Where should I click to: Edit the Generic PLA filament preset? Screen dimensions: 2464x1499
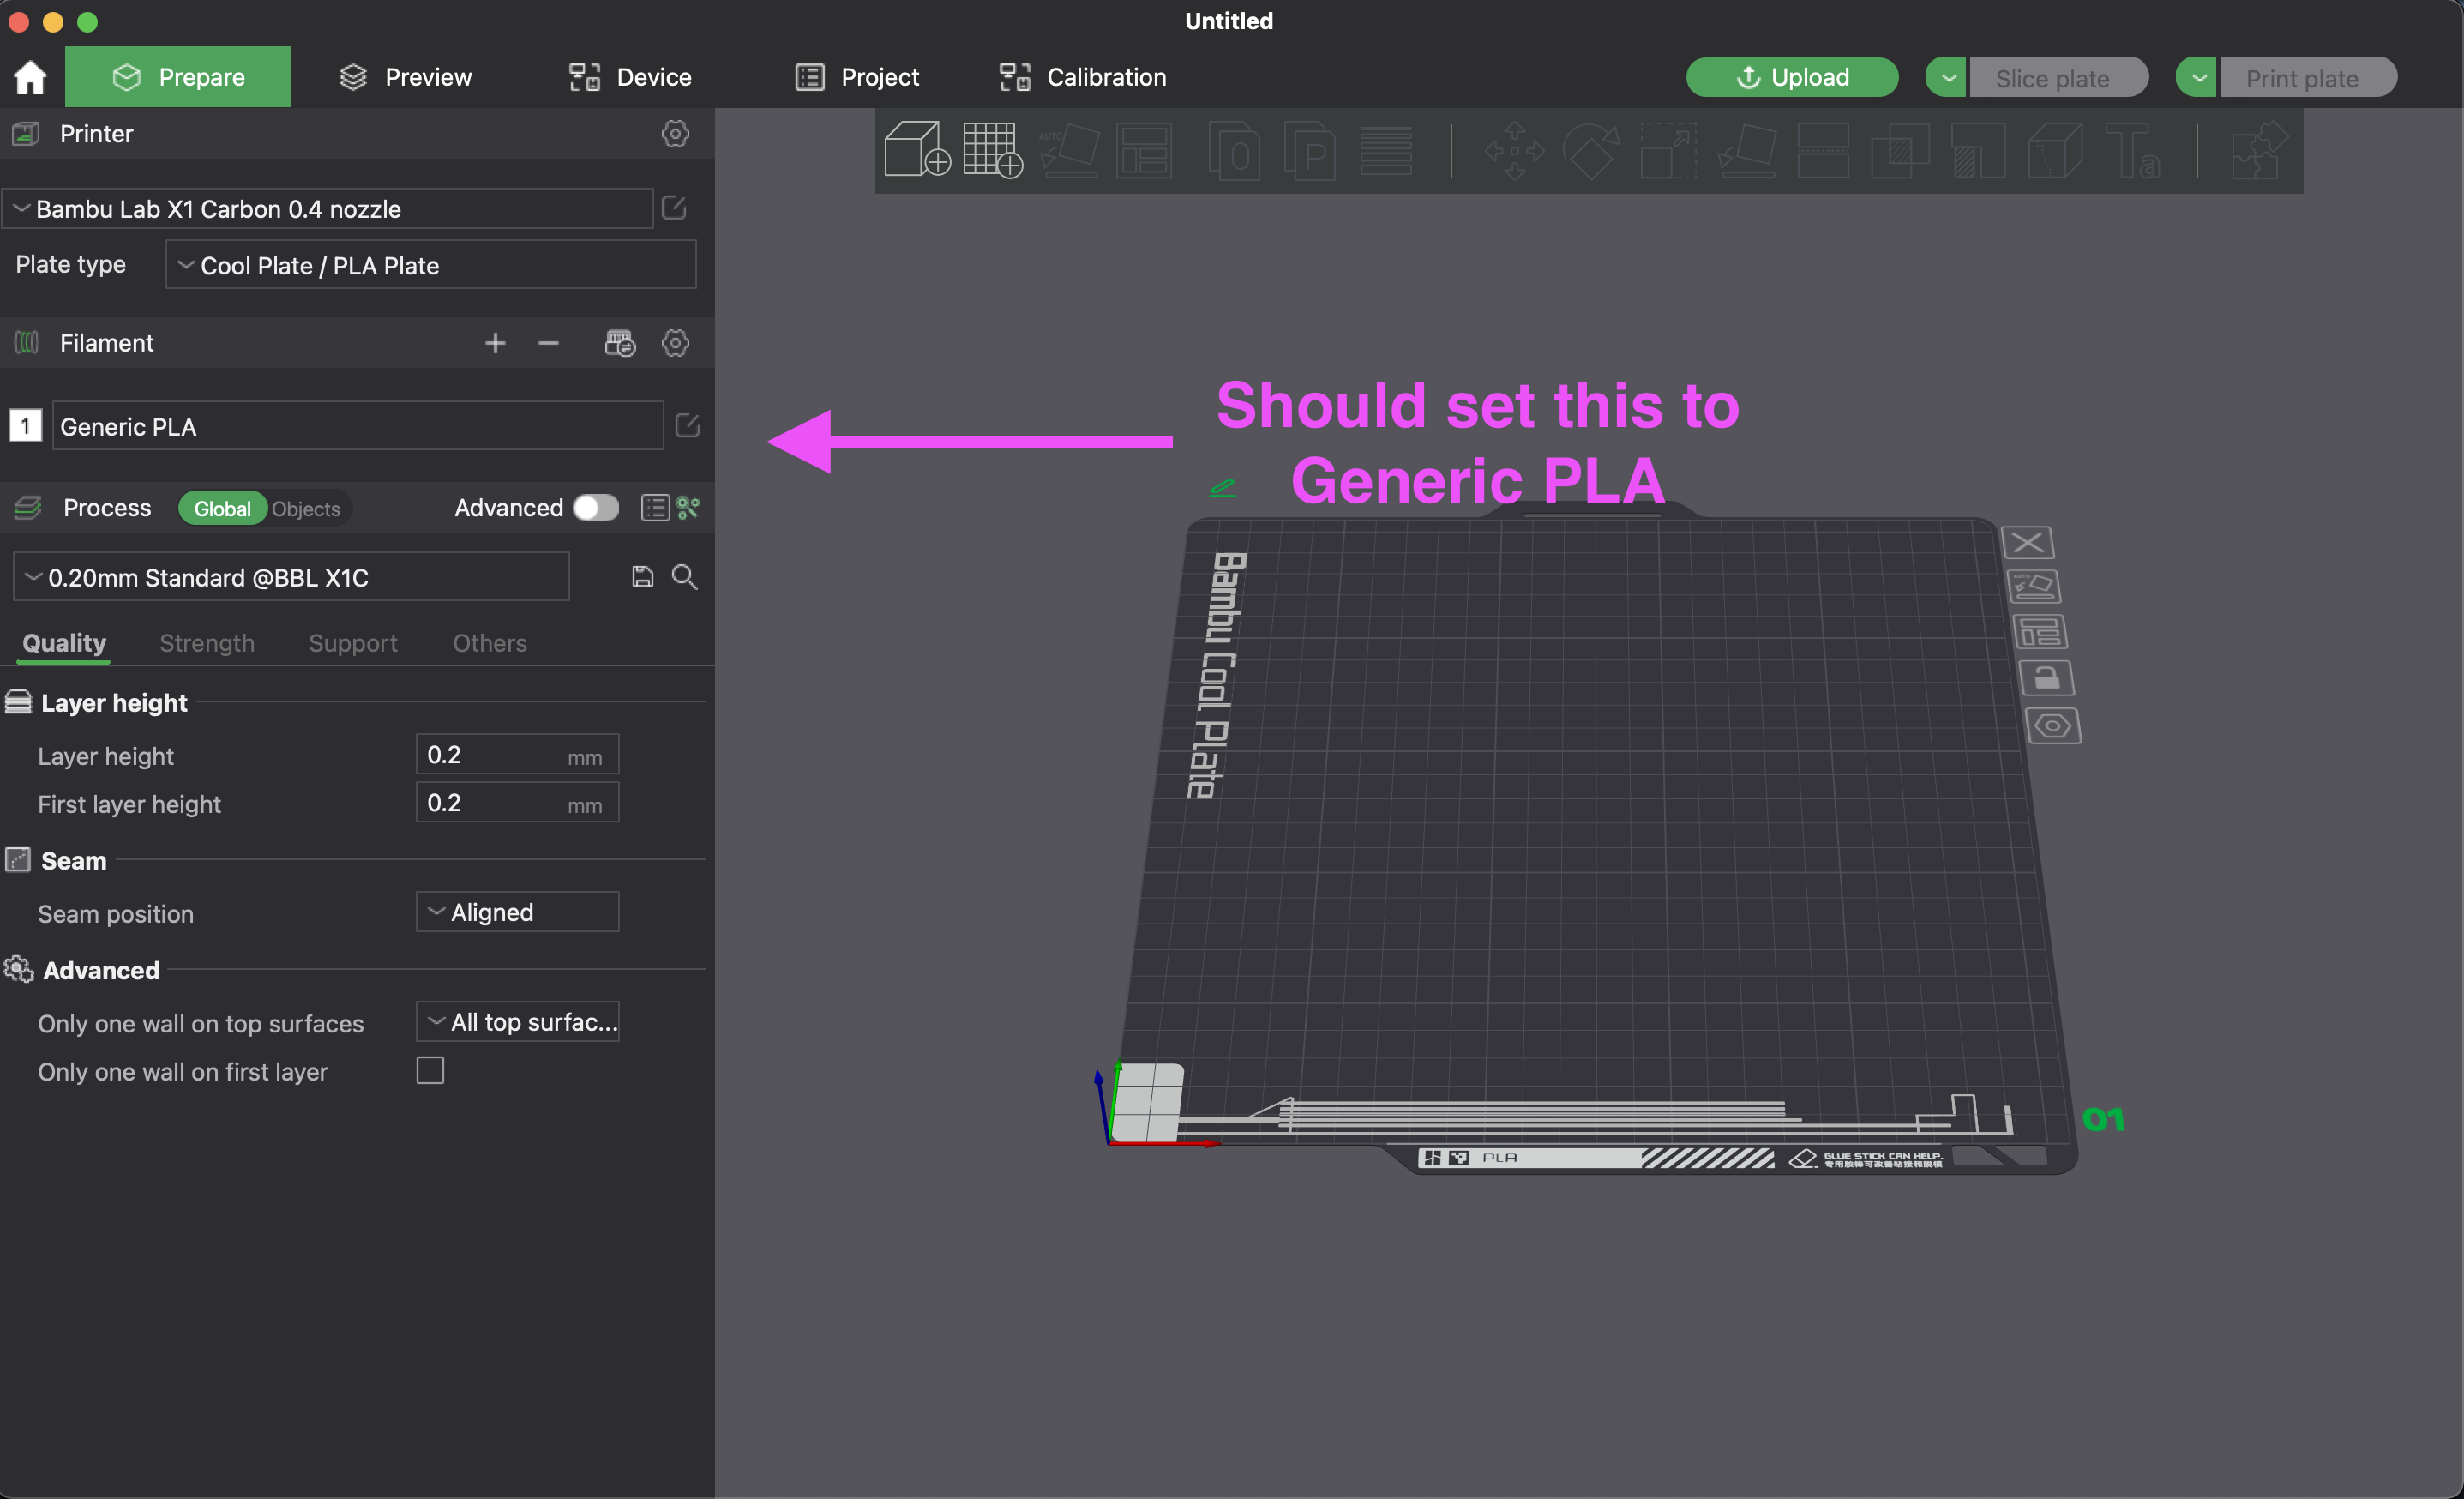pos(687,426)
